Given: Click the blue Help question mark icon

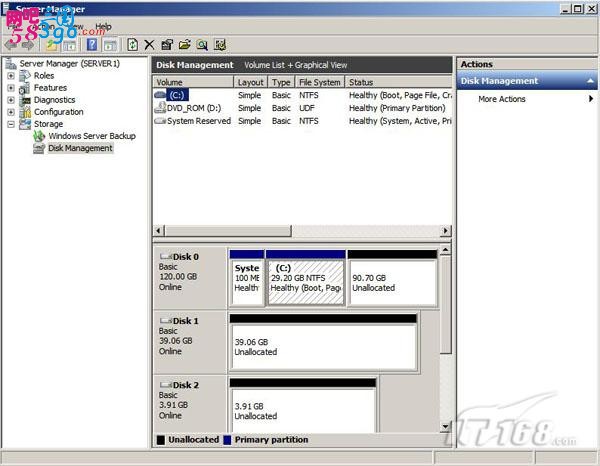Looking at the screenshot, I should point(92,45).
